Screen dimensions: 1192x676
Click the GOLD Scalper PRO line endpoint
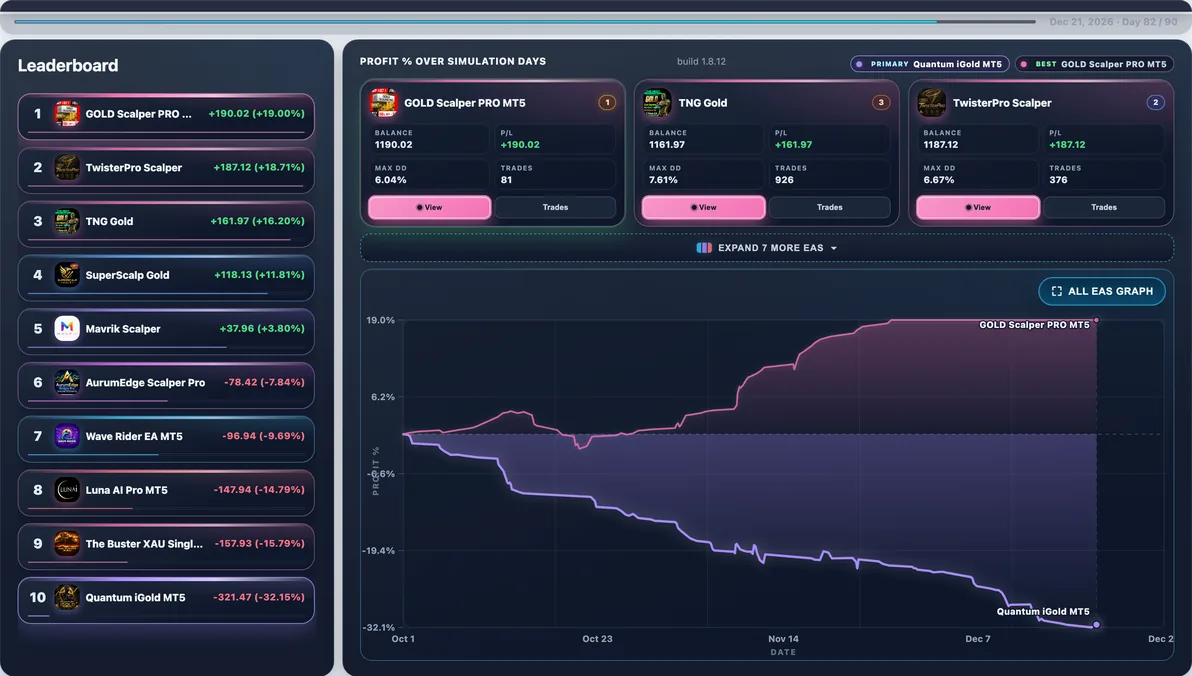pos(1096,320)
